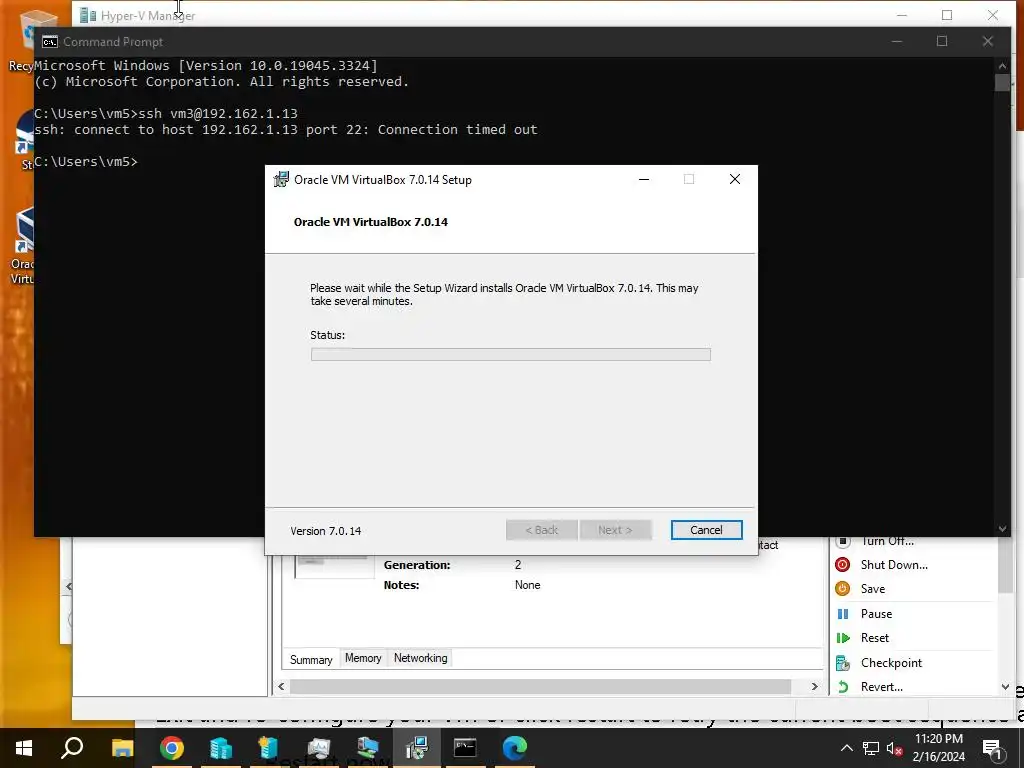The height and width of the screenshot is (768, 1024).
Task: Click the VirtualBox installer title bar icon
Action: point(281,180)
